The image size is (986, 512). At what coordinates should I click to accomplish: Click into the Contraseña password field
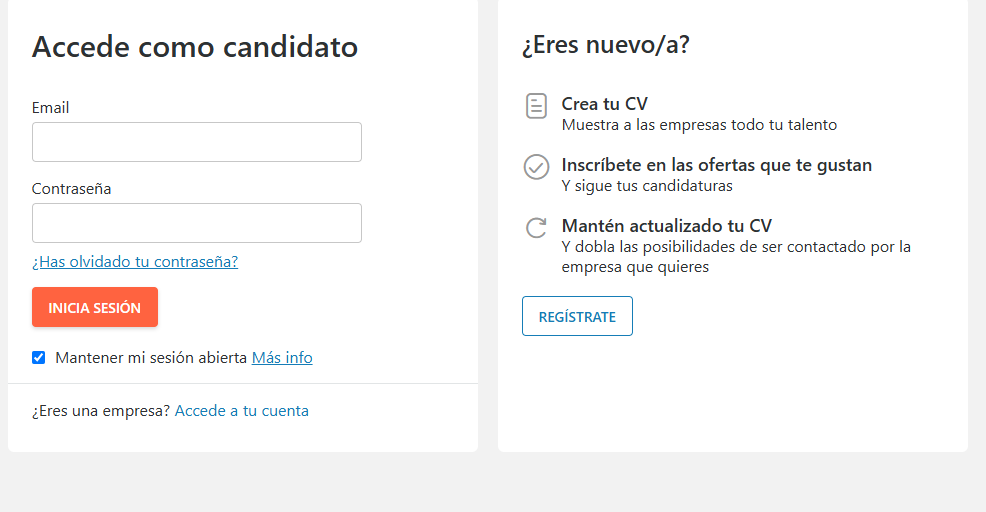[x=197, y=223]
